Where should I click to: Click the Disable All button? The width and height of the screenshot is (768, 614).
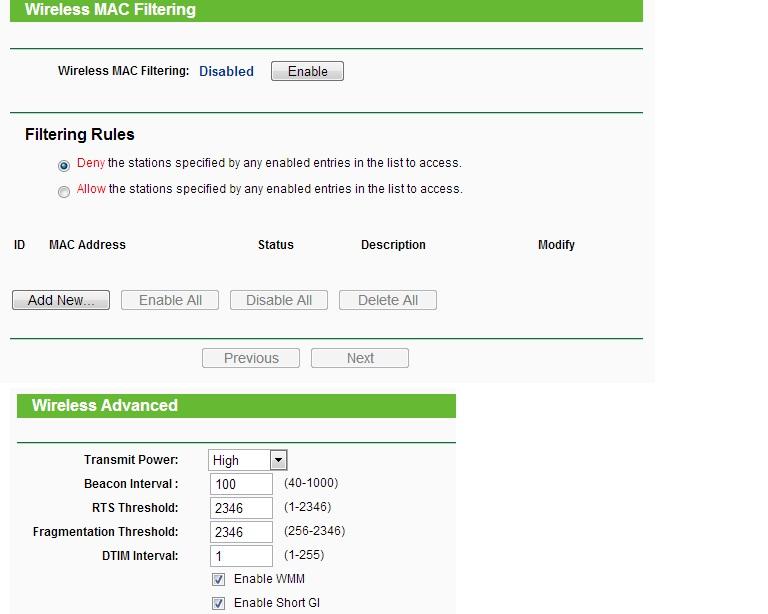[x=279, y=300]
